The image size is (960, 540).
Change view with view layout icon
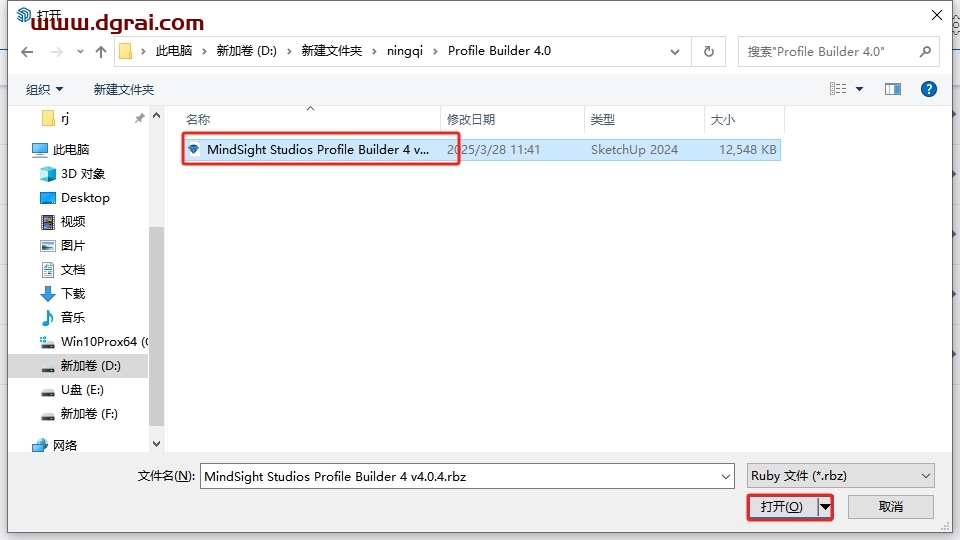838,89
